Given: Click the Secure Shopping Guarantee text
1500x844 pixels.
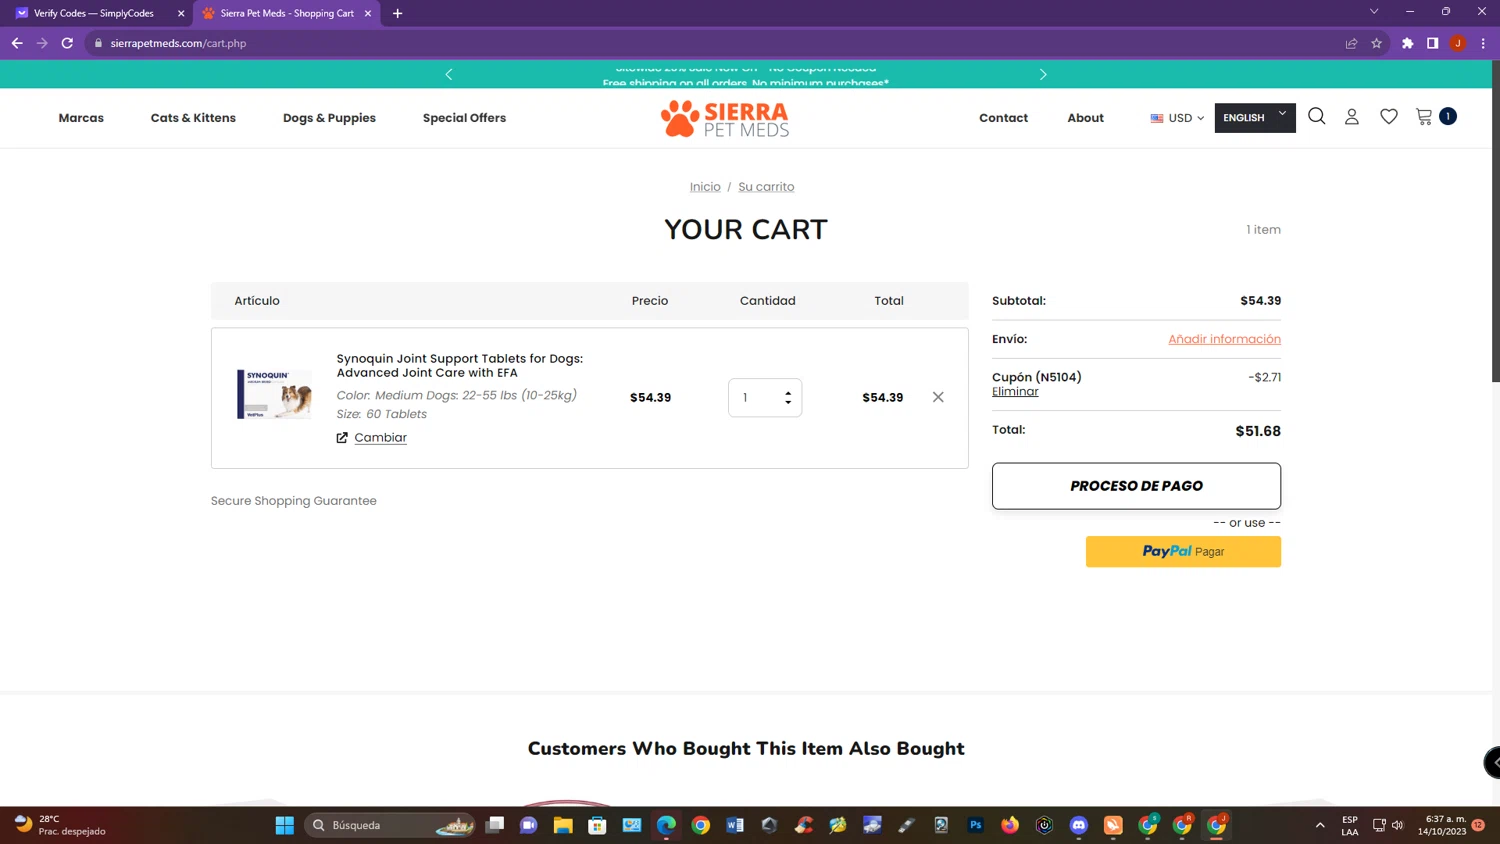Looking at the screenshot, I should [x=294, y=501].
